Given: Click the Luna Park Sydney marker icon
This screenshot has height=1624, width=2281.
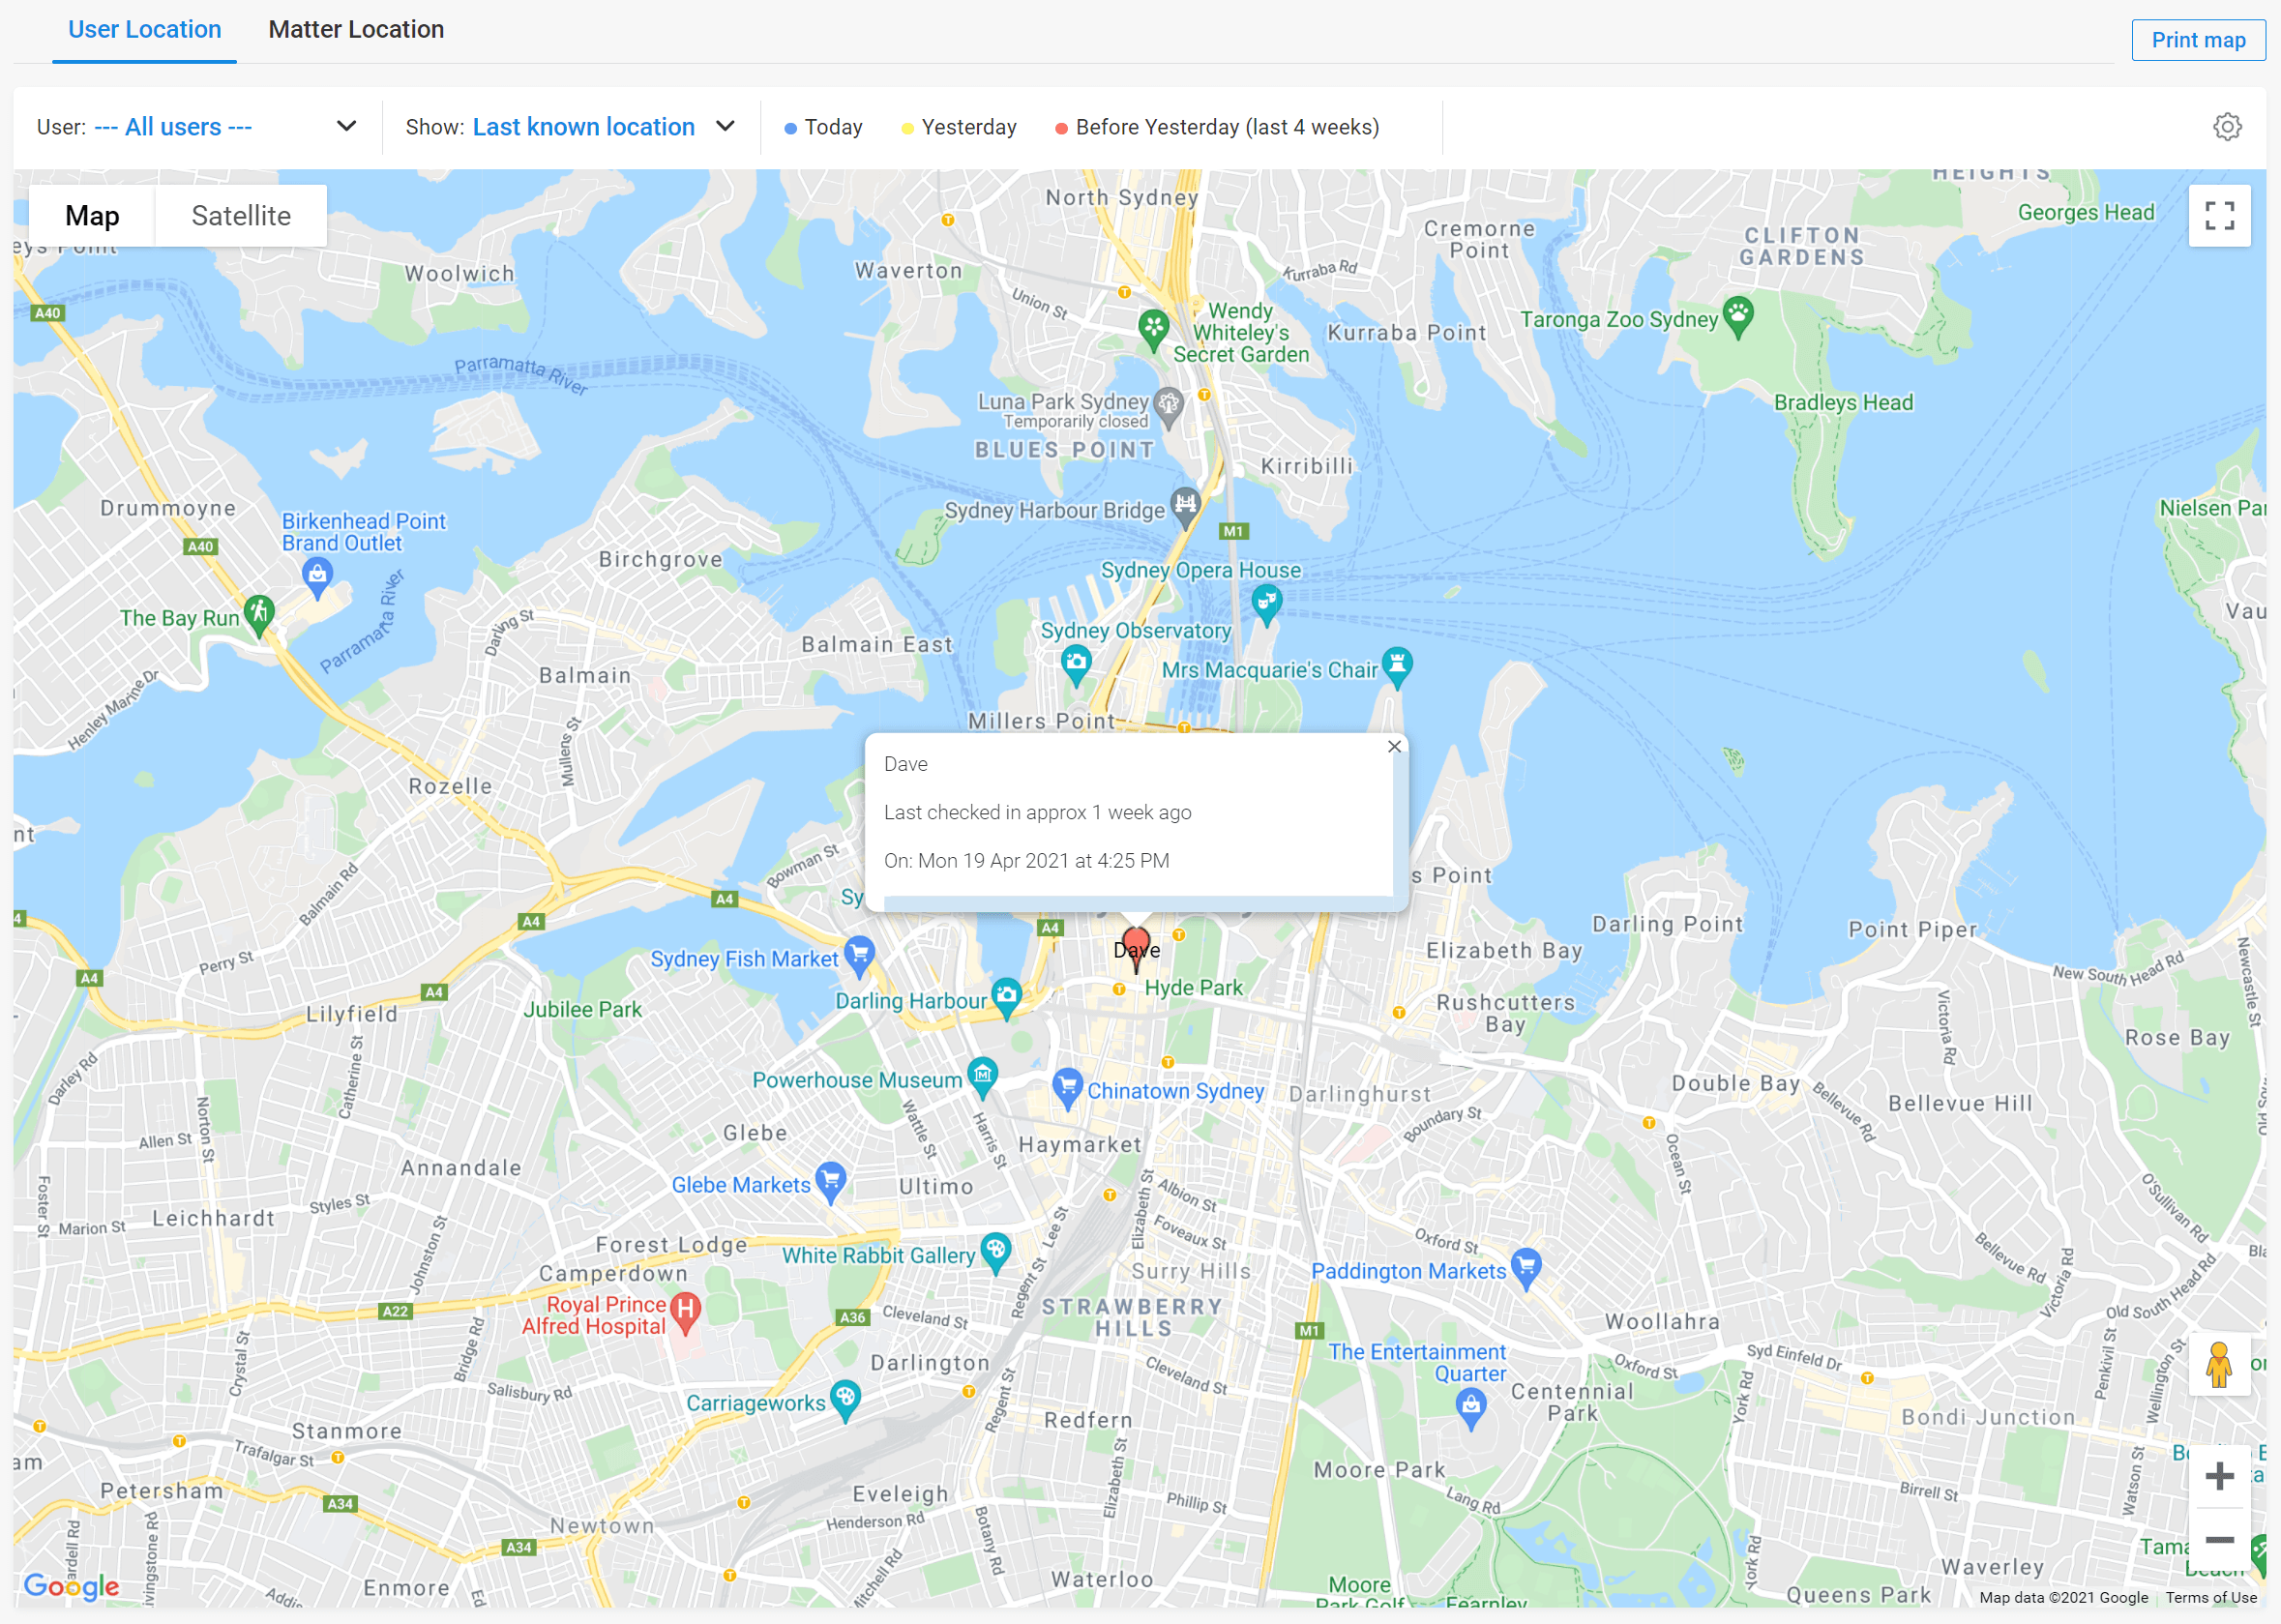Looking at the screenshot, I should (x=1168, y=407).
